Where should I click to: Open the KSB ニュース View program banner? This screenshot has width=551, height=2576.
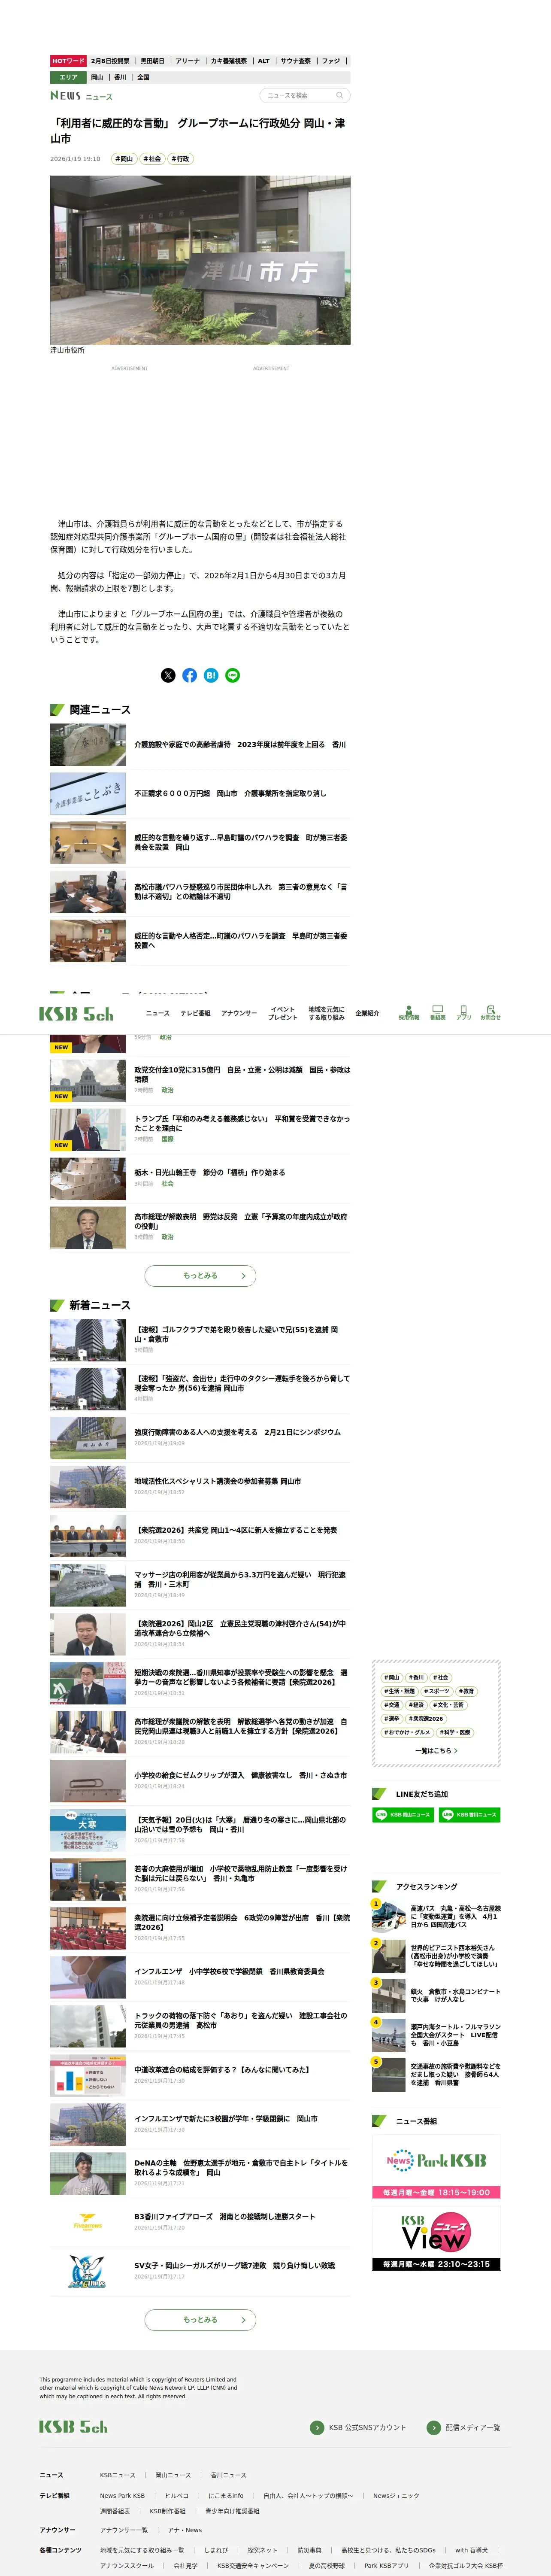point(436,2240)
